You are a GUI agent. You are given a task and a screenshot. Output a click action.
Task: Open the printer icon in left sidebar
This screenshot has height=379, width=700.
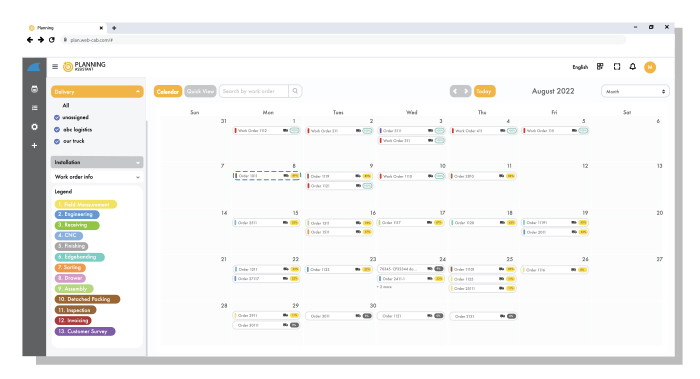tap(34, 89)
